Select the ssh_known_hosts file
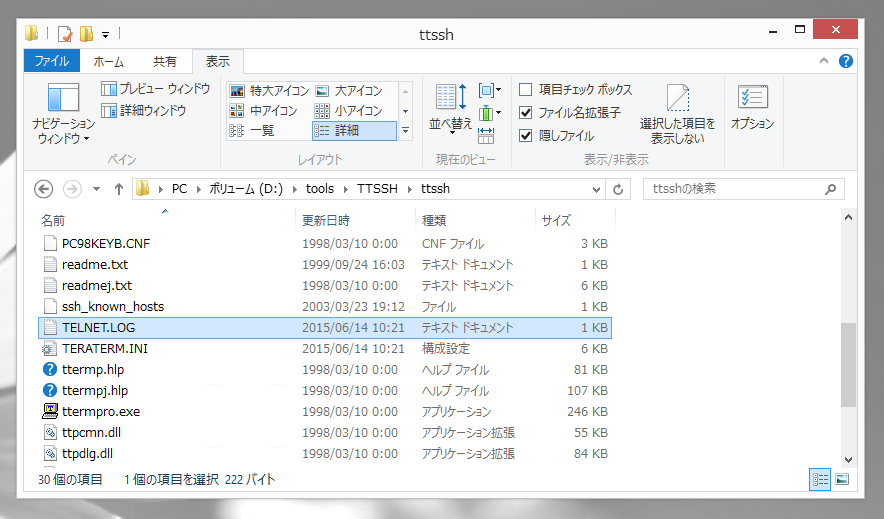 pos(325,307)
